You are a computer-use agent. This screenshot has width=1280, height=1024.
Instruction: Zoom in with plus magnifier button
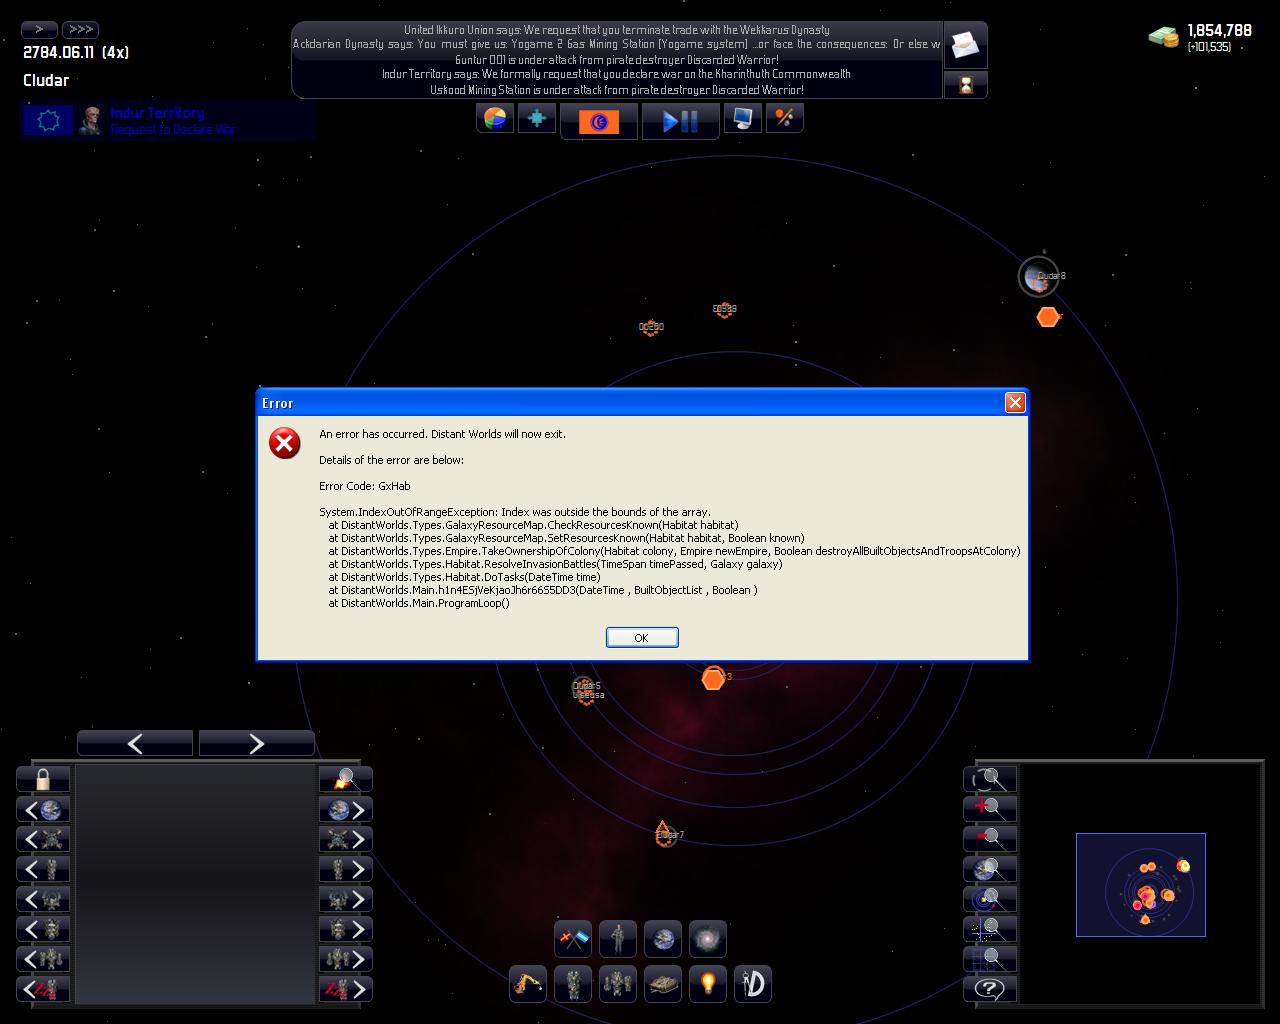(x=990, y=809)
